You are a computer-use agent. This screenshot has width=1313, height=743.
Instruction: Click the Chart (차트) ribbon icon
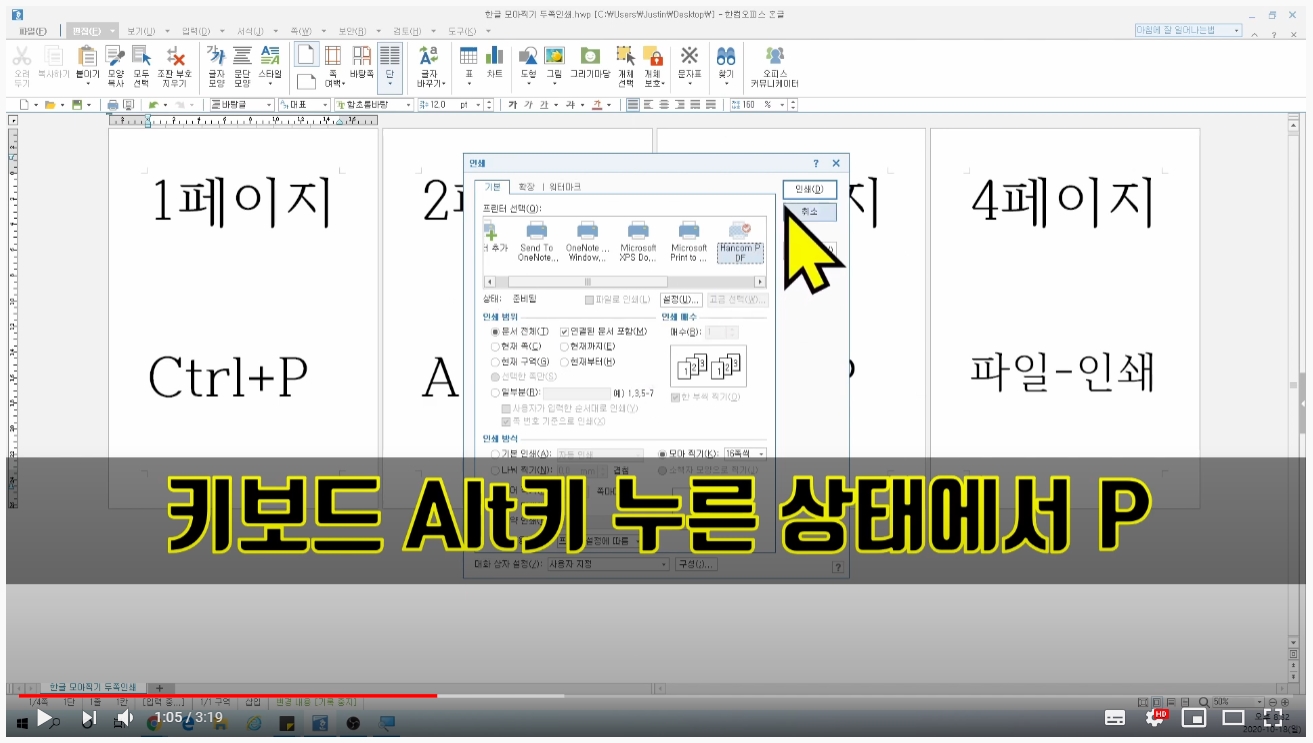[x=495, y=62]
